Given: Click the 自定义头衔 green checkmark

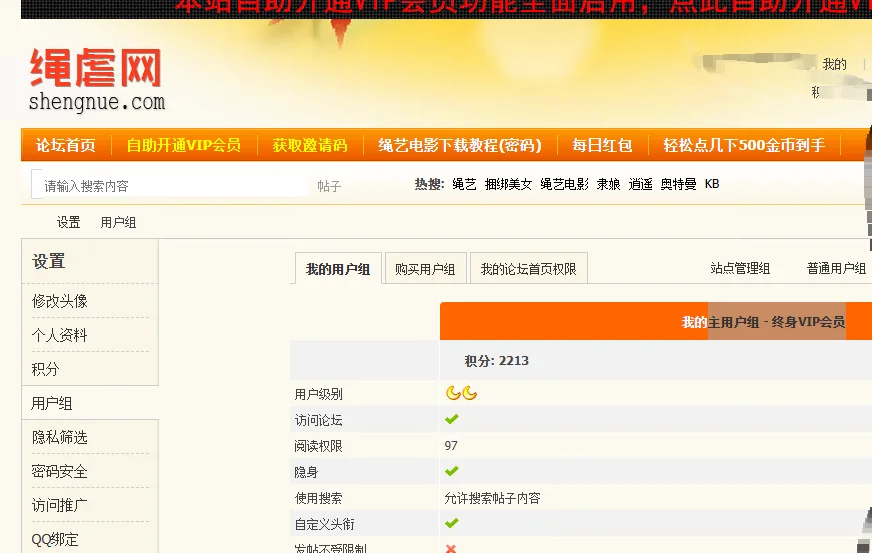Looking at the screenshot, I should click(x=452, y=523).
